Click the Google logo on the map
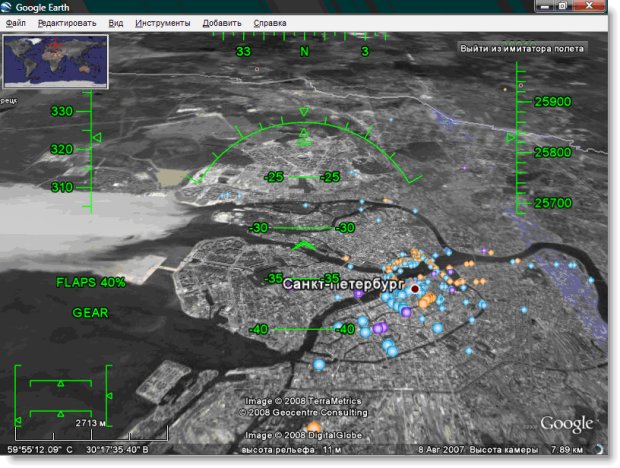 566,424
